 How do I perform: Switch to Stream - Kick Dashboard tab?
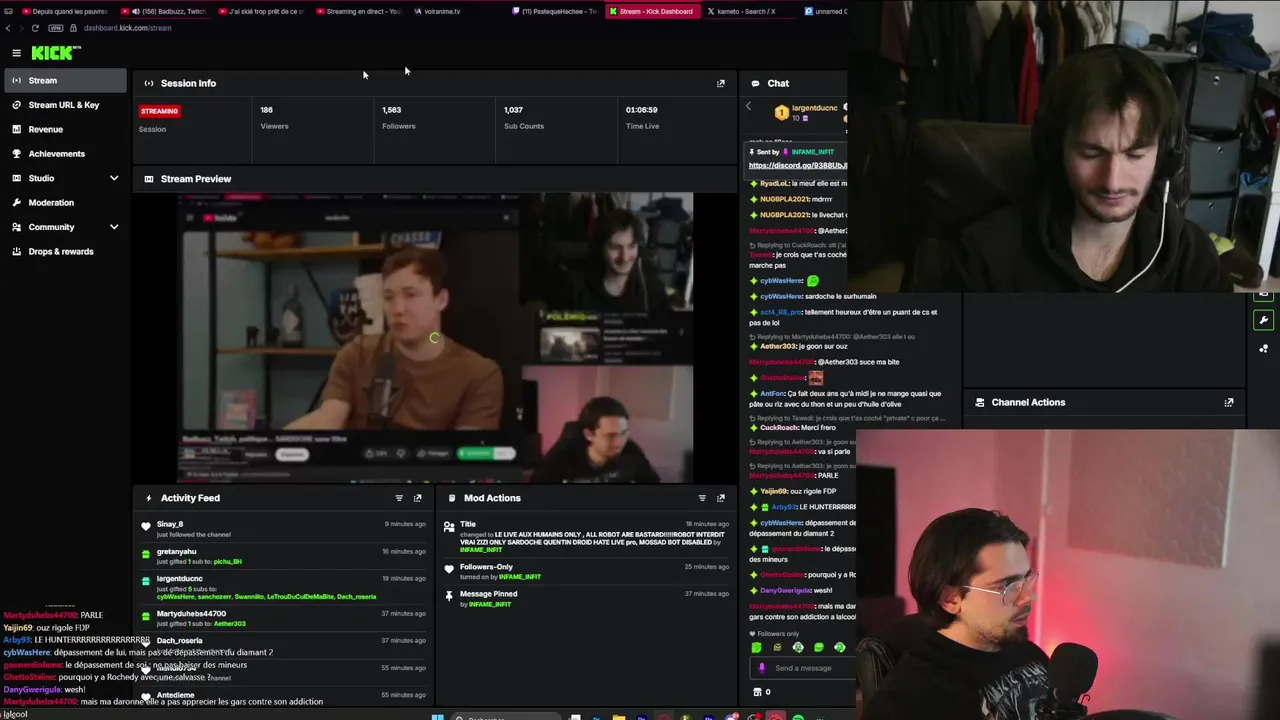coord(650,11)
